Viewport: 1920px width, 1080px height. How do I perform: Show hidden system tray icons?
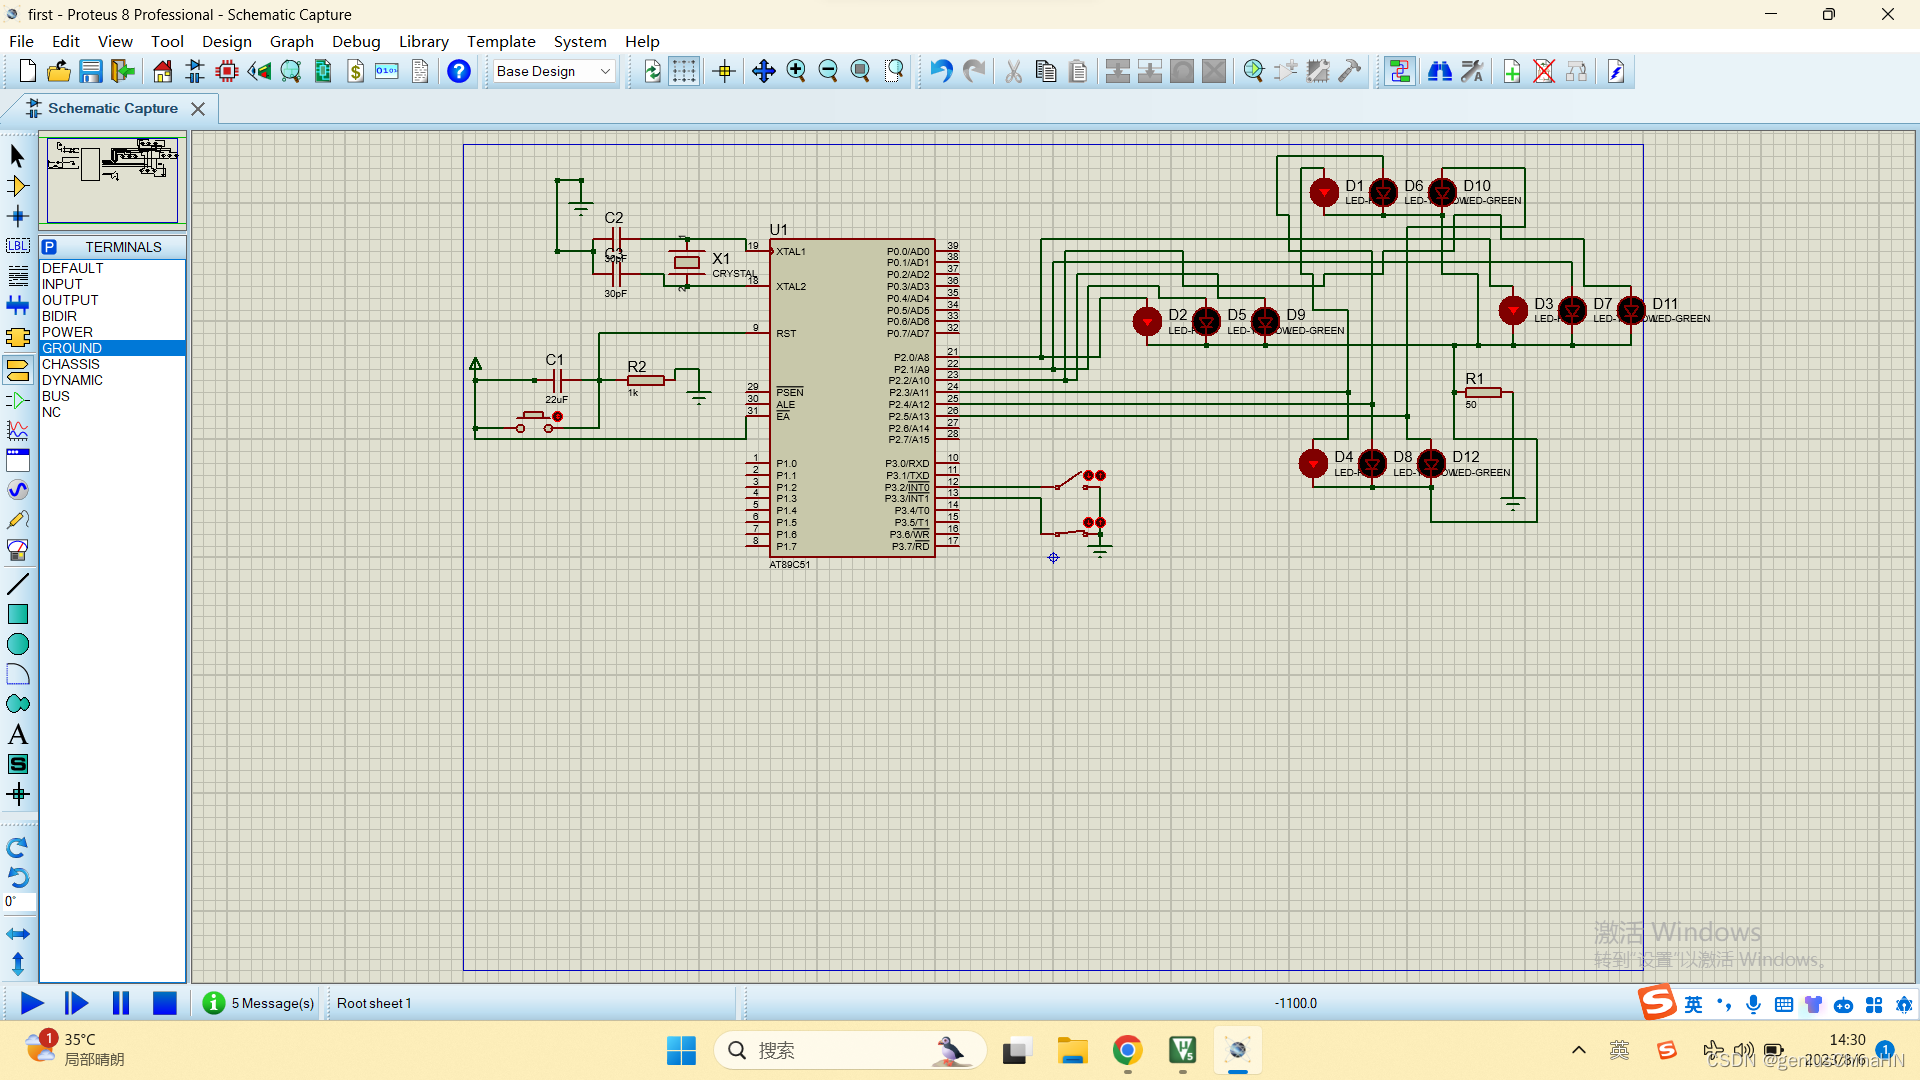[x=1578, y=1050]
